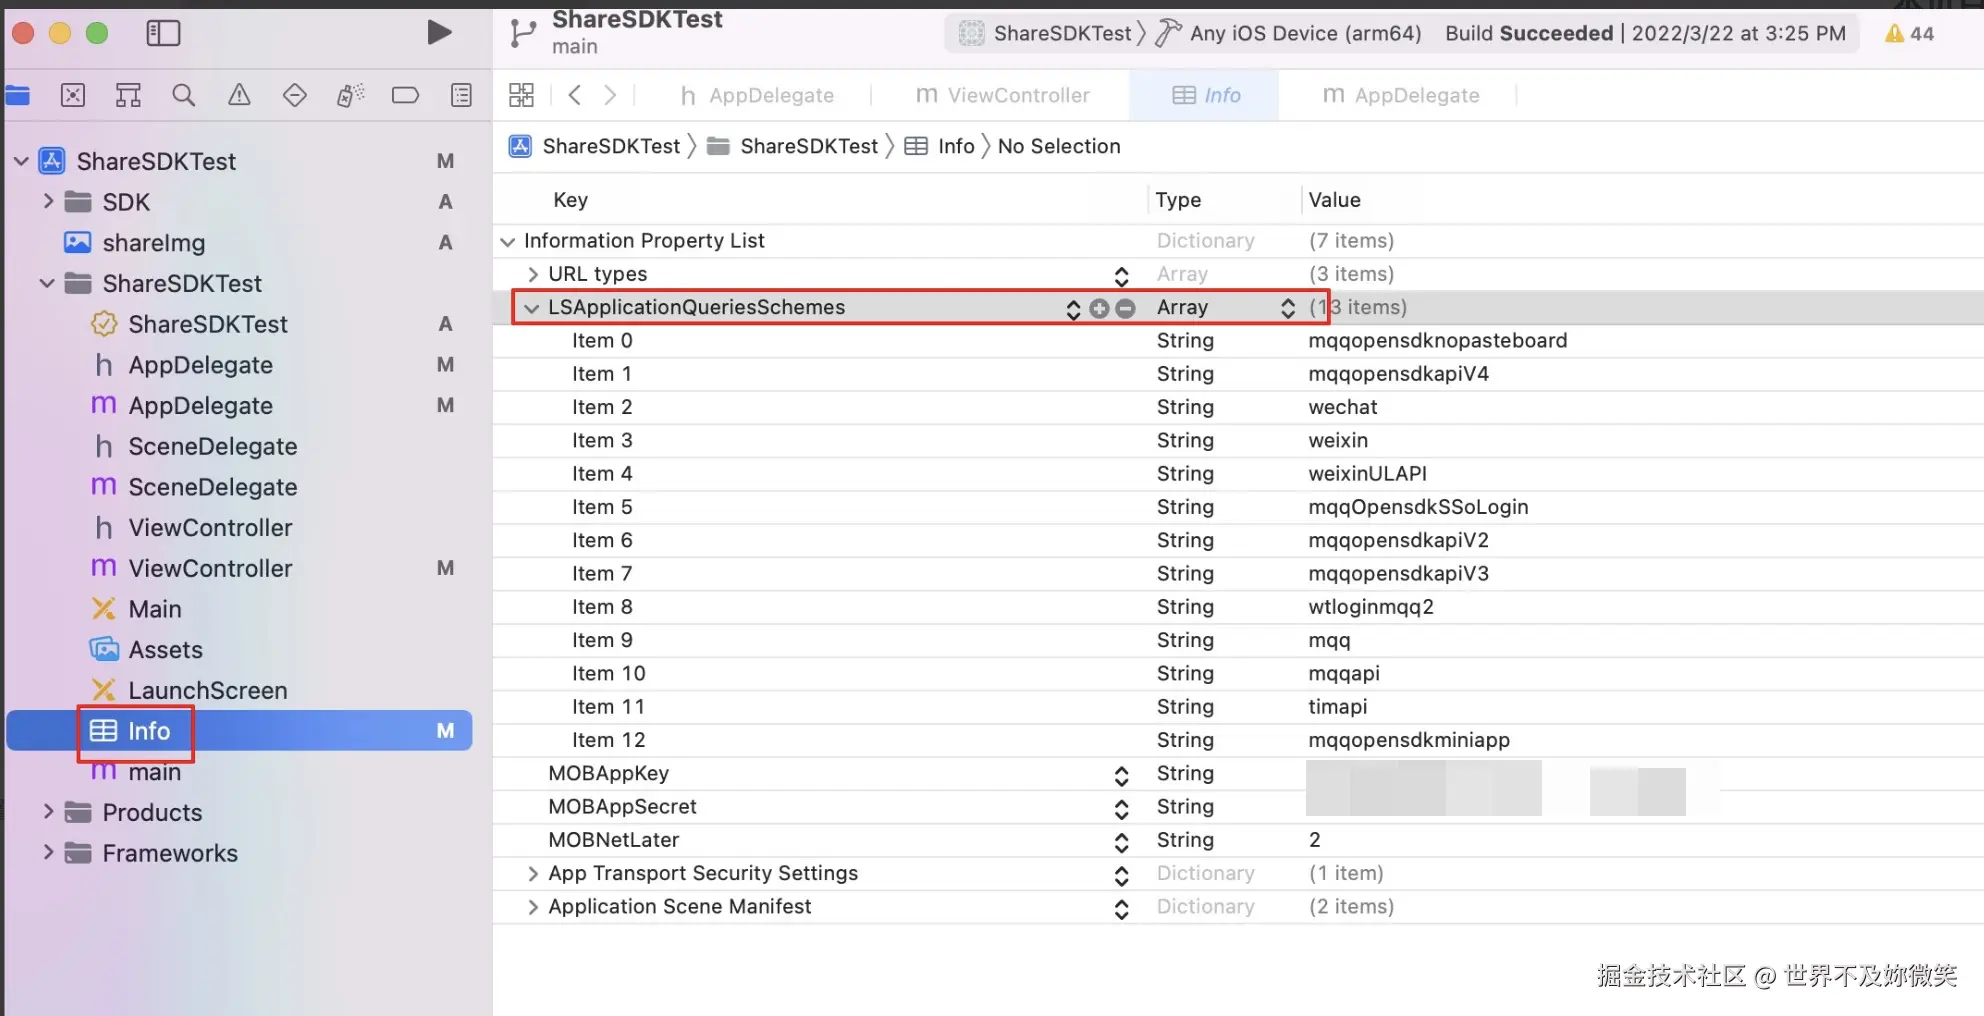Collapse the LSApplicationQueriesSchemes array
1984x1016 pixels.
(x=532, y=308)
